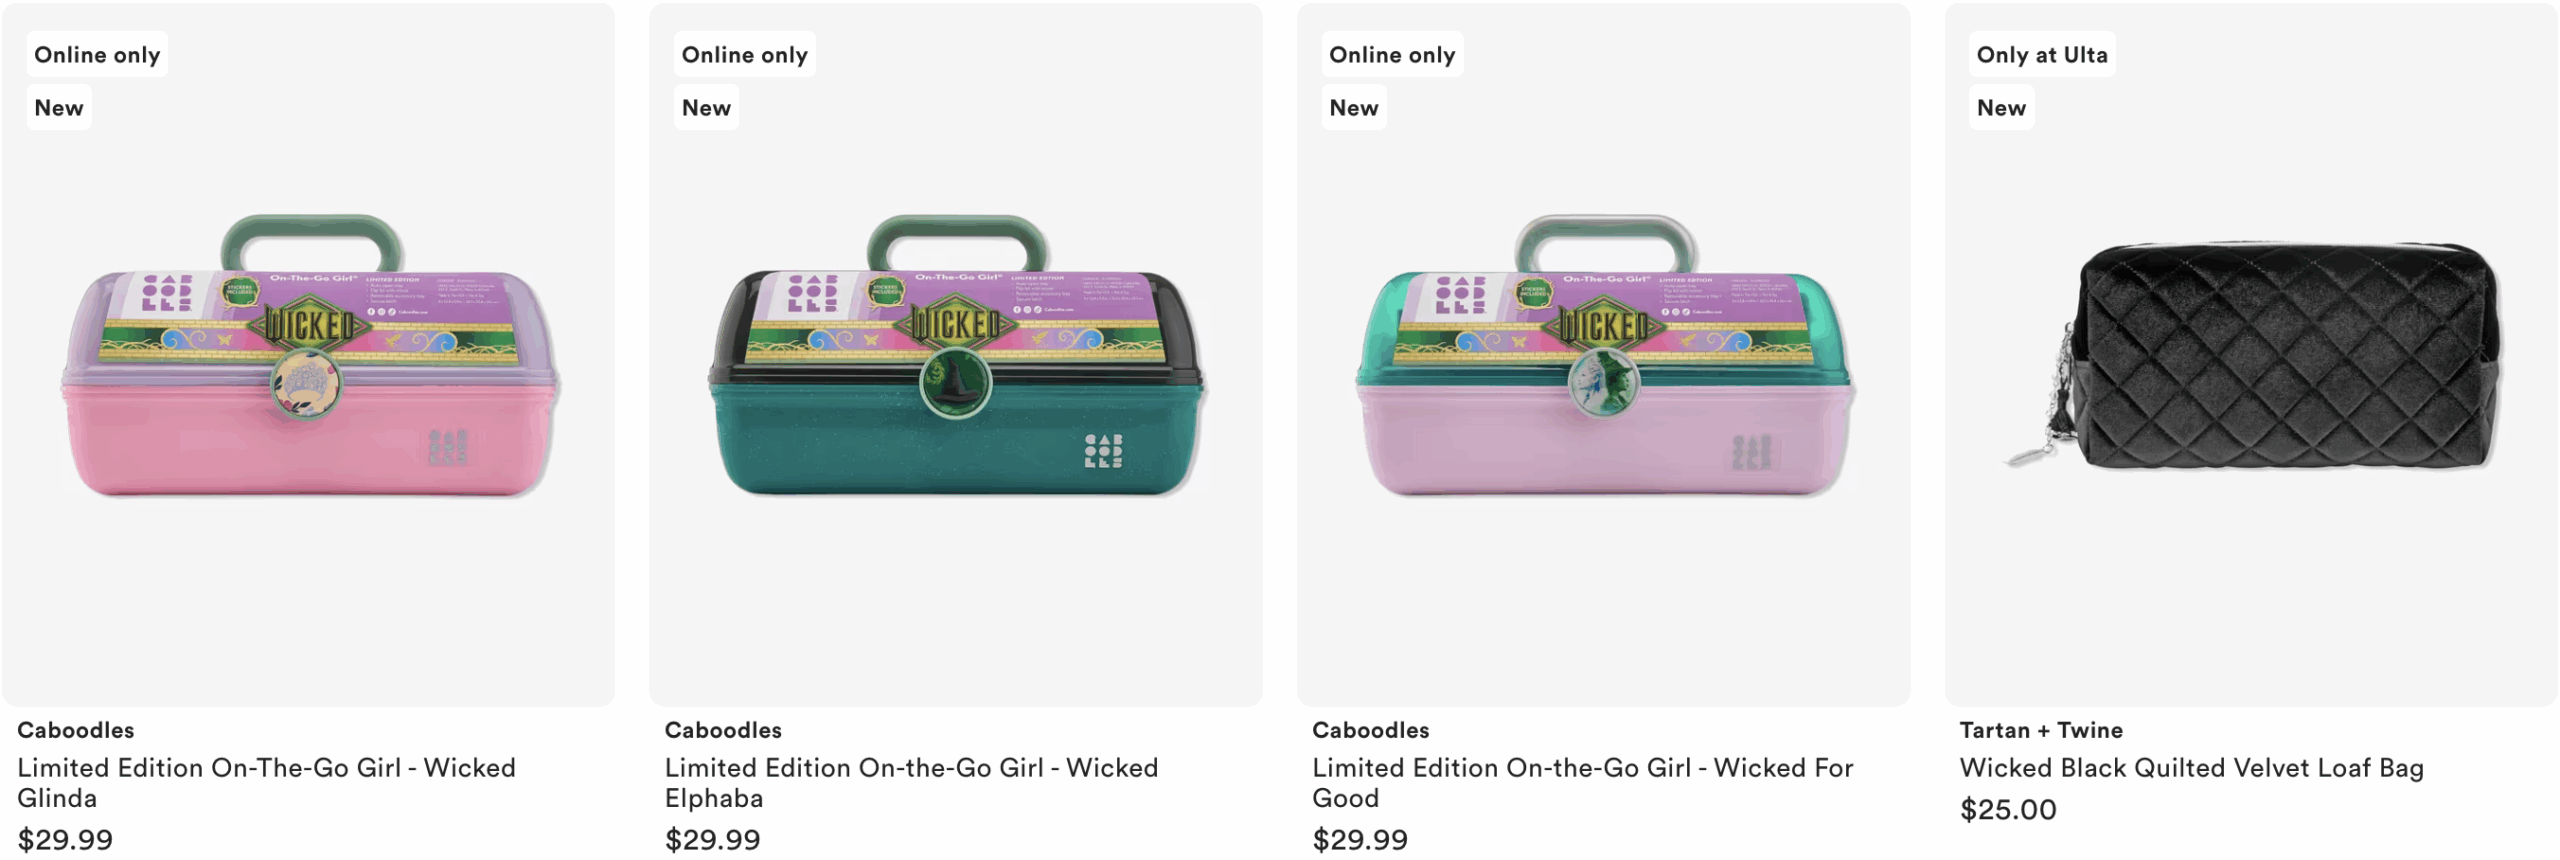2560x860 pixels.
Task: Click Caboodles brand above Wicked Elphaba
Action: tap(723, 730)
